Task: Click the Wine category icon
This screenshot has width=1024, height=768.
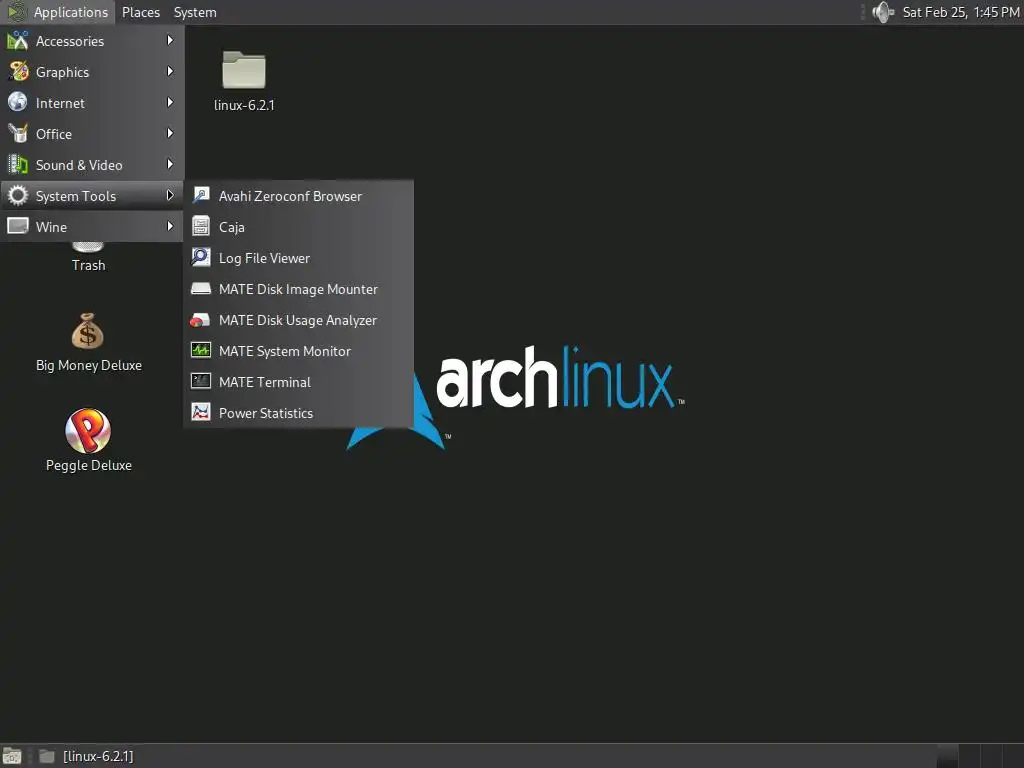Action: click(18, 227)
